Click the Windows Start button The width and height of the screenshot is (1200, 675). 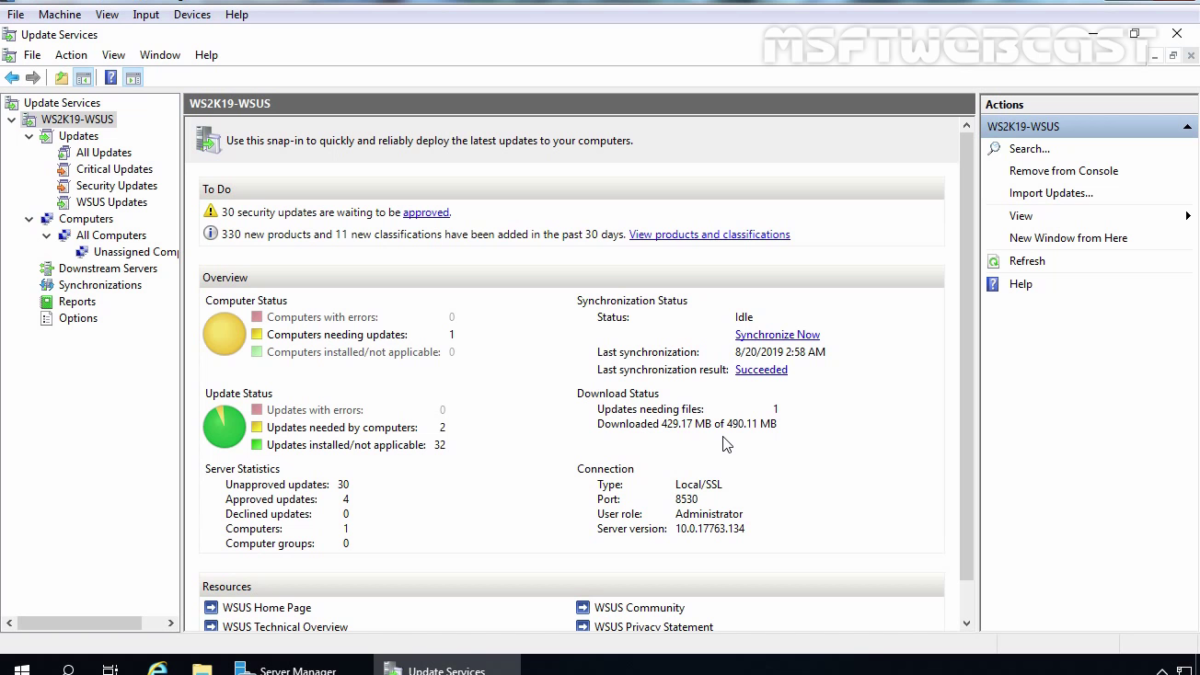coord(22,669)
